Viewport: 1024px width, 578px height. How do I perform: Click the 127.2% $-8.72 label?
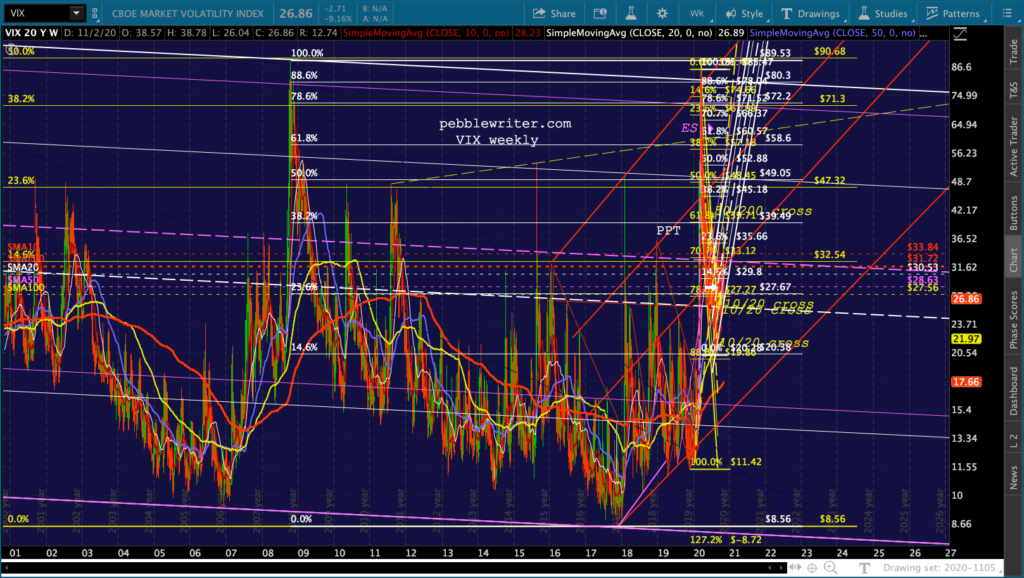coord(726,540)
